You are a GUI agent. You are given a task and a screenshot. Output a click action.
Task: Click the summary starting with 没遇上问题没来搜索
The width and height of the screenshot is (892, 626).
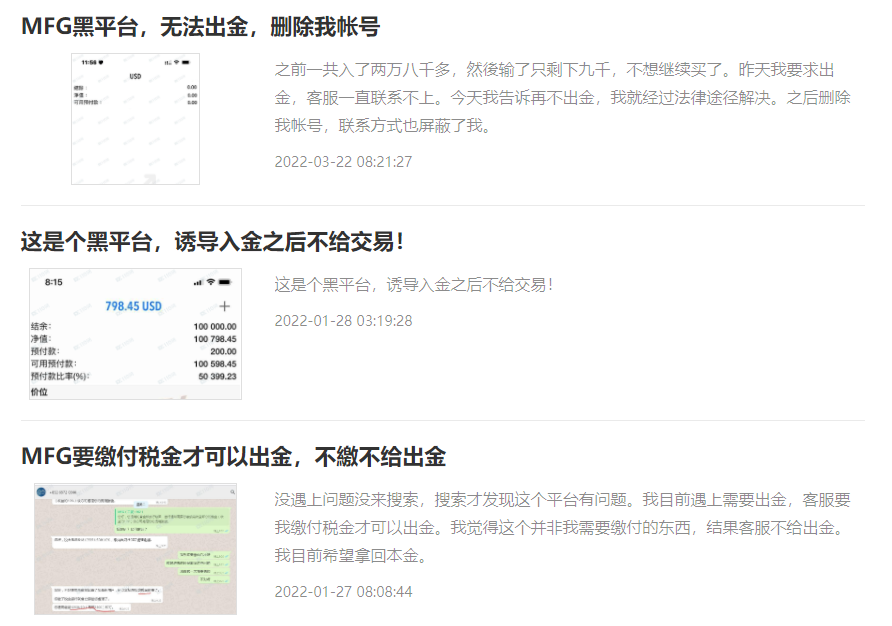click(x=562, y=527)
